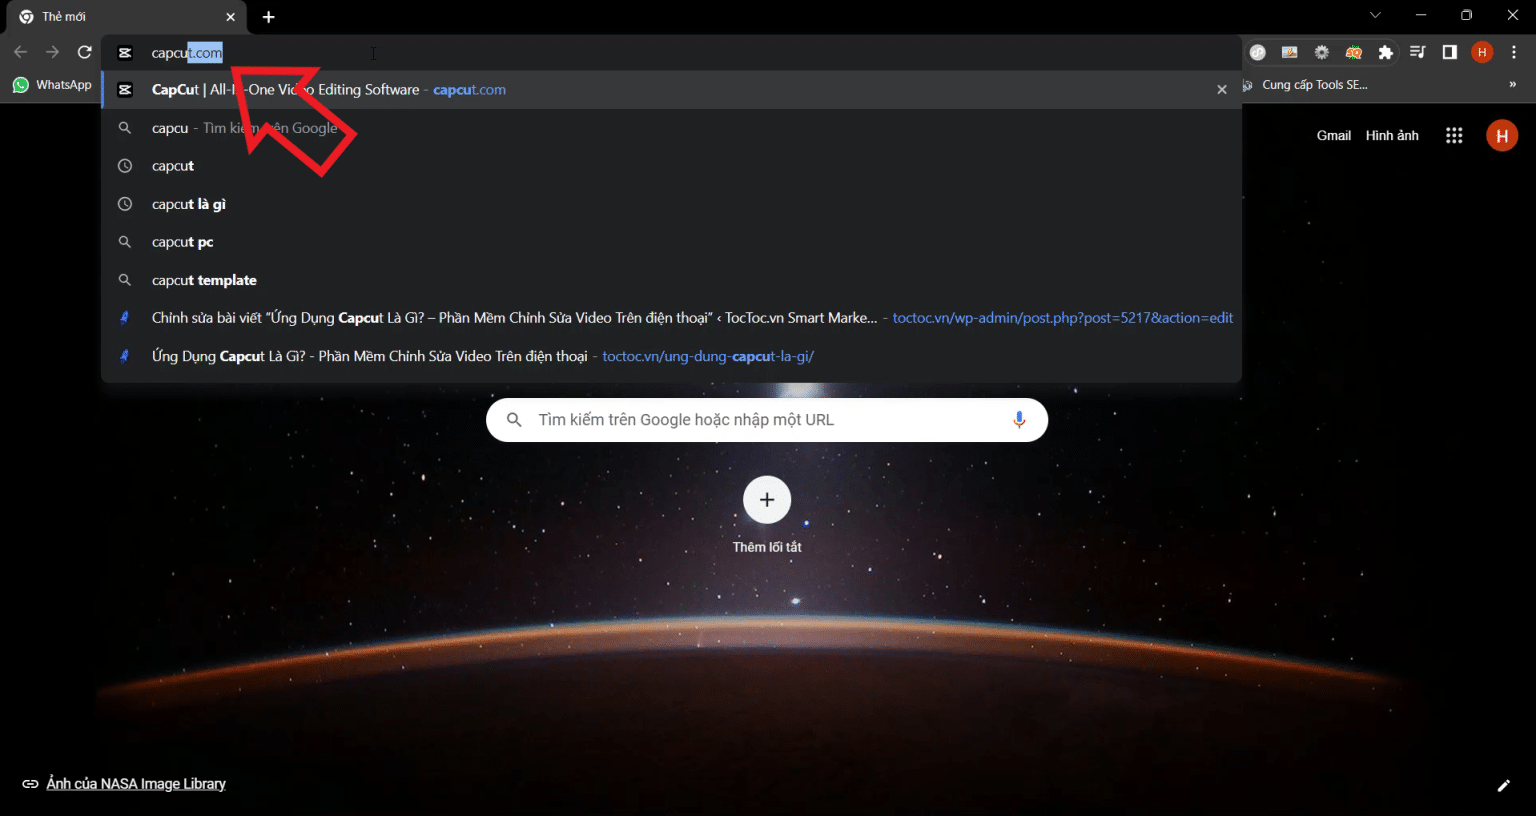
Task: Toggle the browser side panel
Action: [x=1450, y=52]
